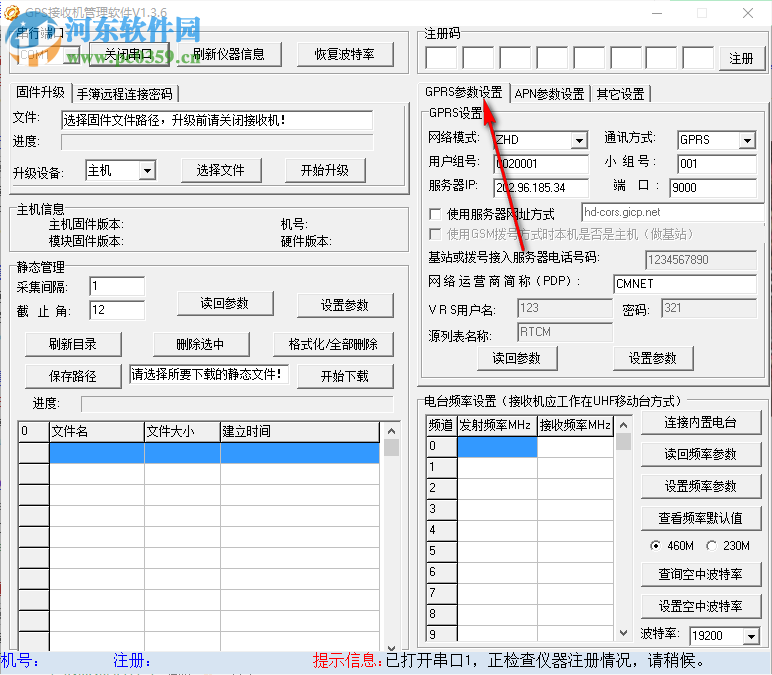The height and width of the screenshot is (675, 772).
Task: Click 格式化/全部删除 button
Action: pos(333,344)
